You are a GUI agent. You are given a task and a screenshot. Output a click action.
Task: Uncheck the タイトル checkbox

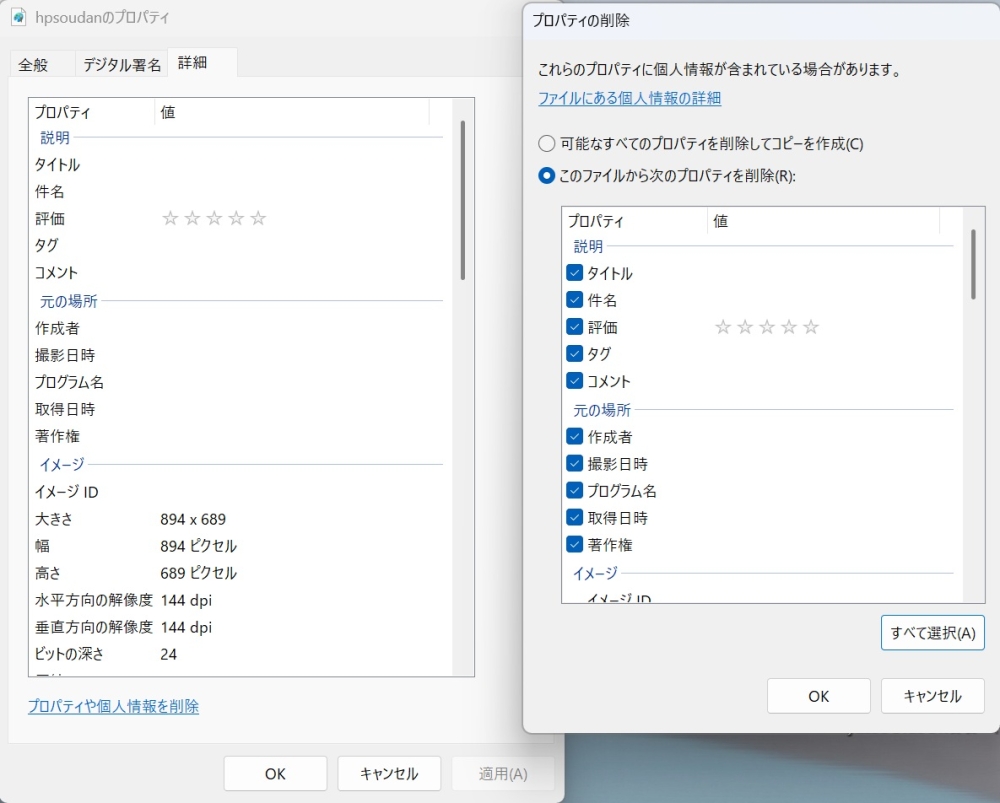(x=575, y=273)
